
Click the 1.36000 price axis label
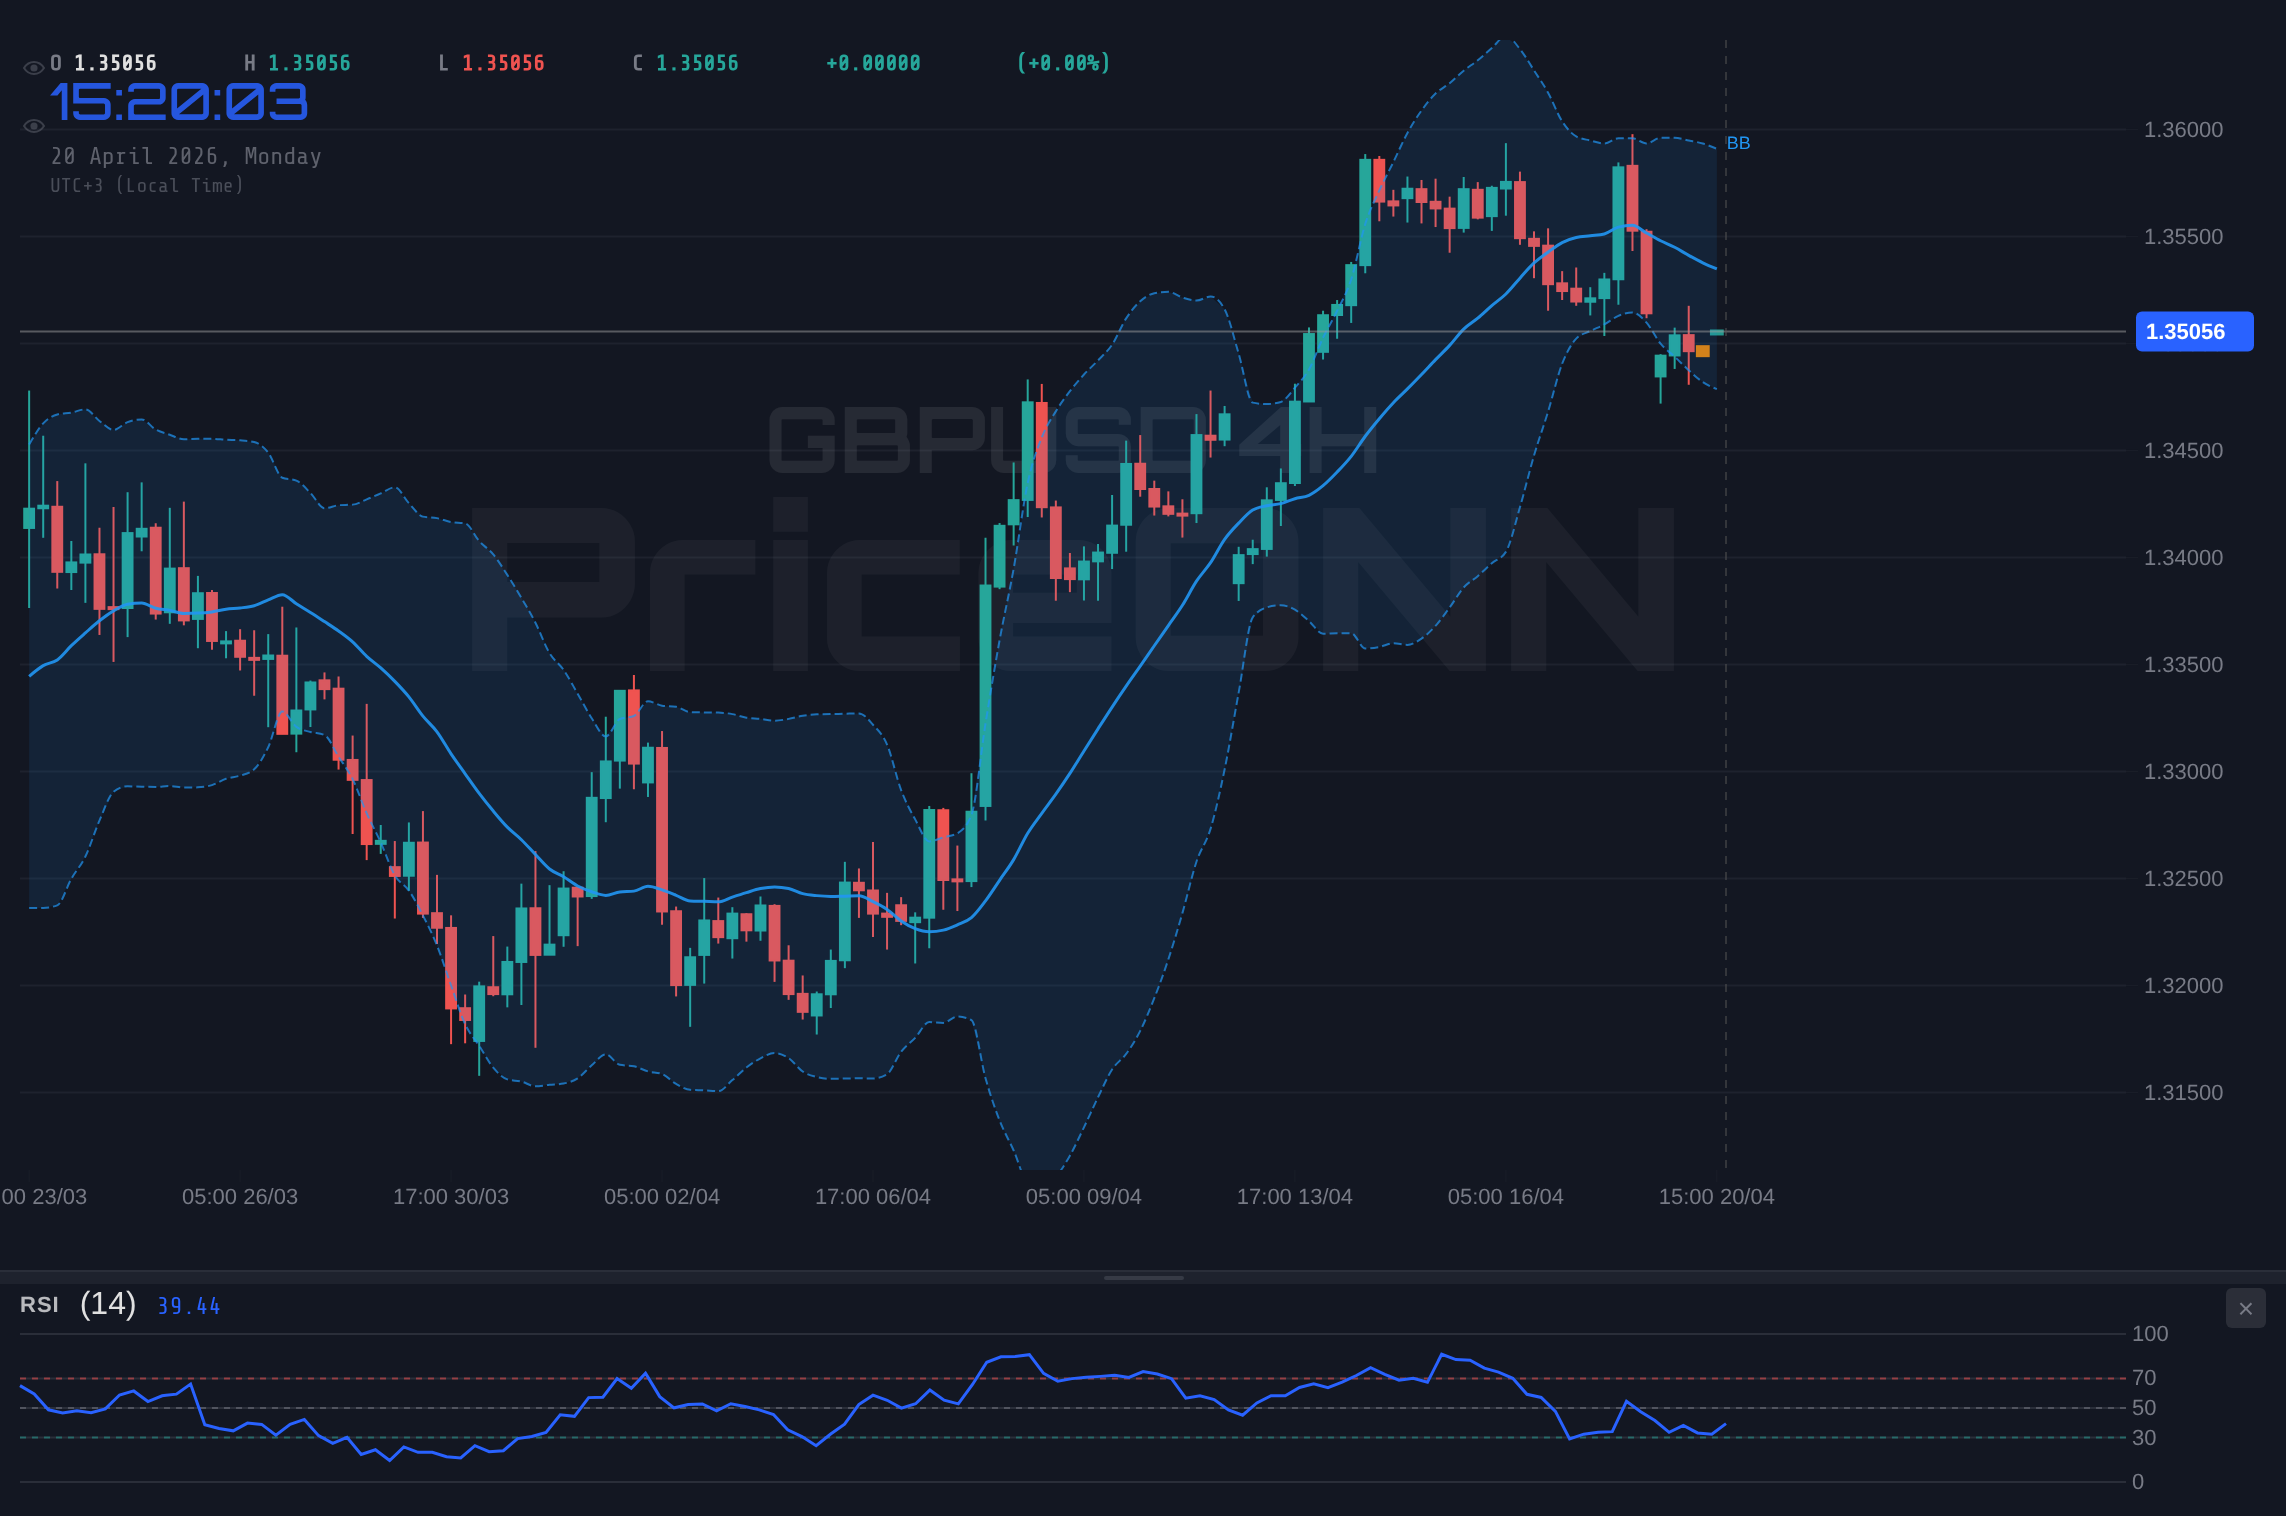(2183, 130)
